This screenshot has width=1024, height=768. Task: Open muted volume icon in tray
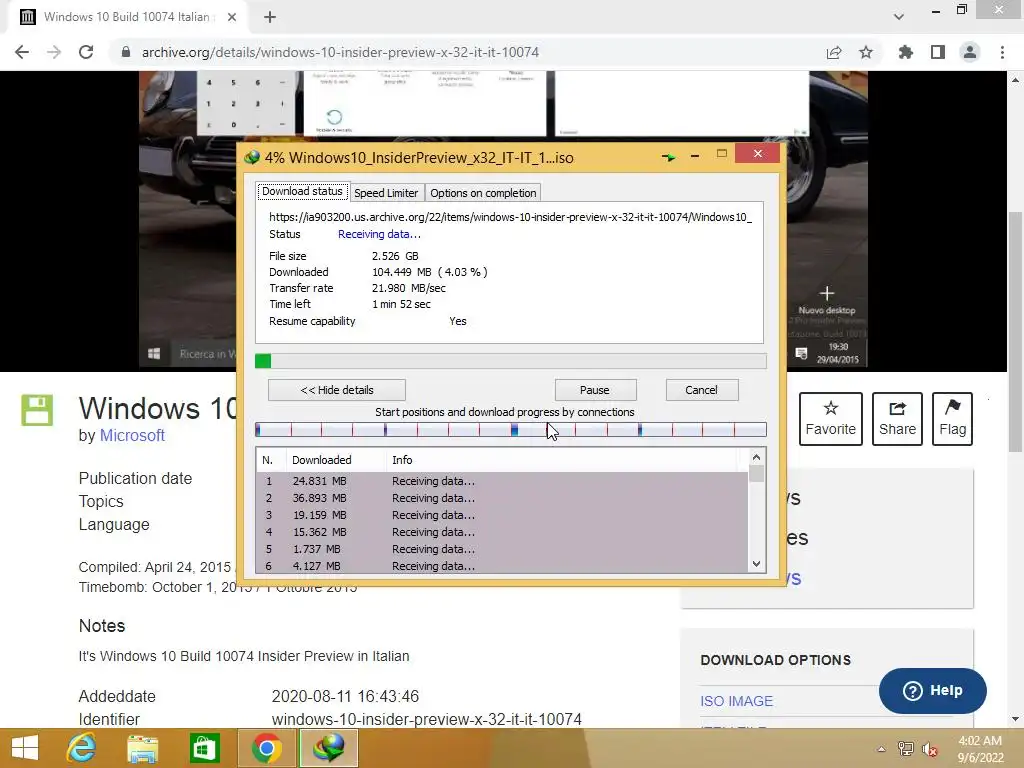coord(930,749)
